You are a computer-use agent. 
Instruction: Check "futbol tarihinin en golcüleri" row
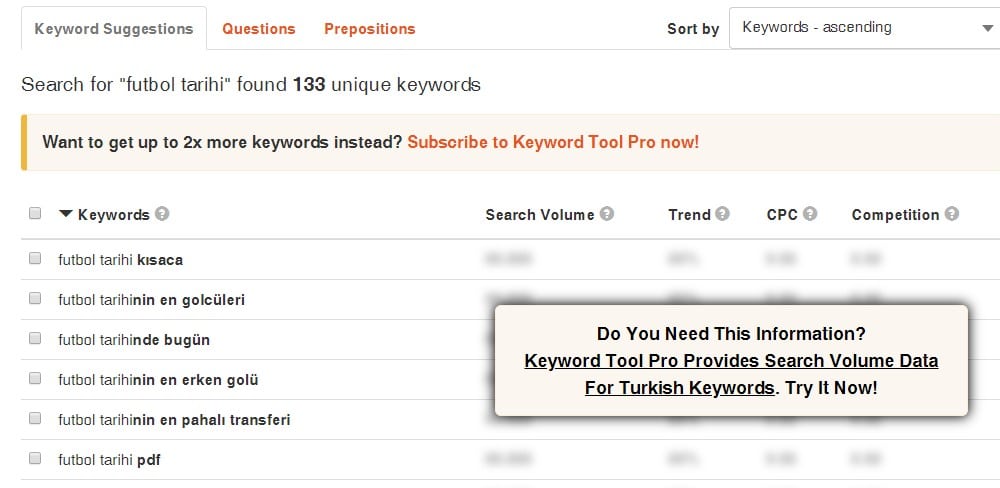(x=35, y=298)
